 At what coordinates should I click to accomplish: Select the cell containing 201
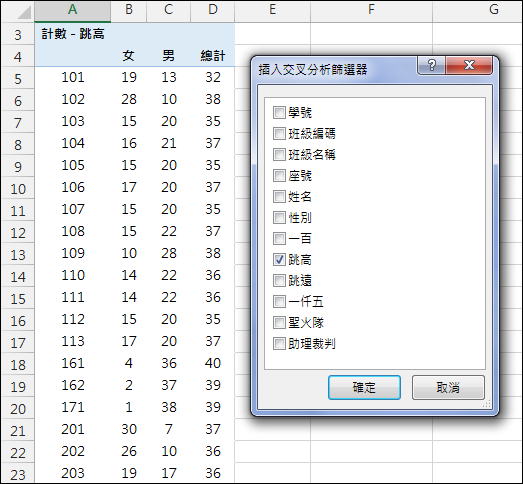click(72, 430)
